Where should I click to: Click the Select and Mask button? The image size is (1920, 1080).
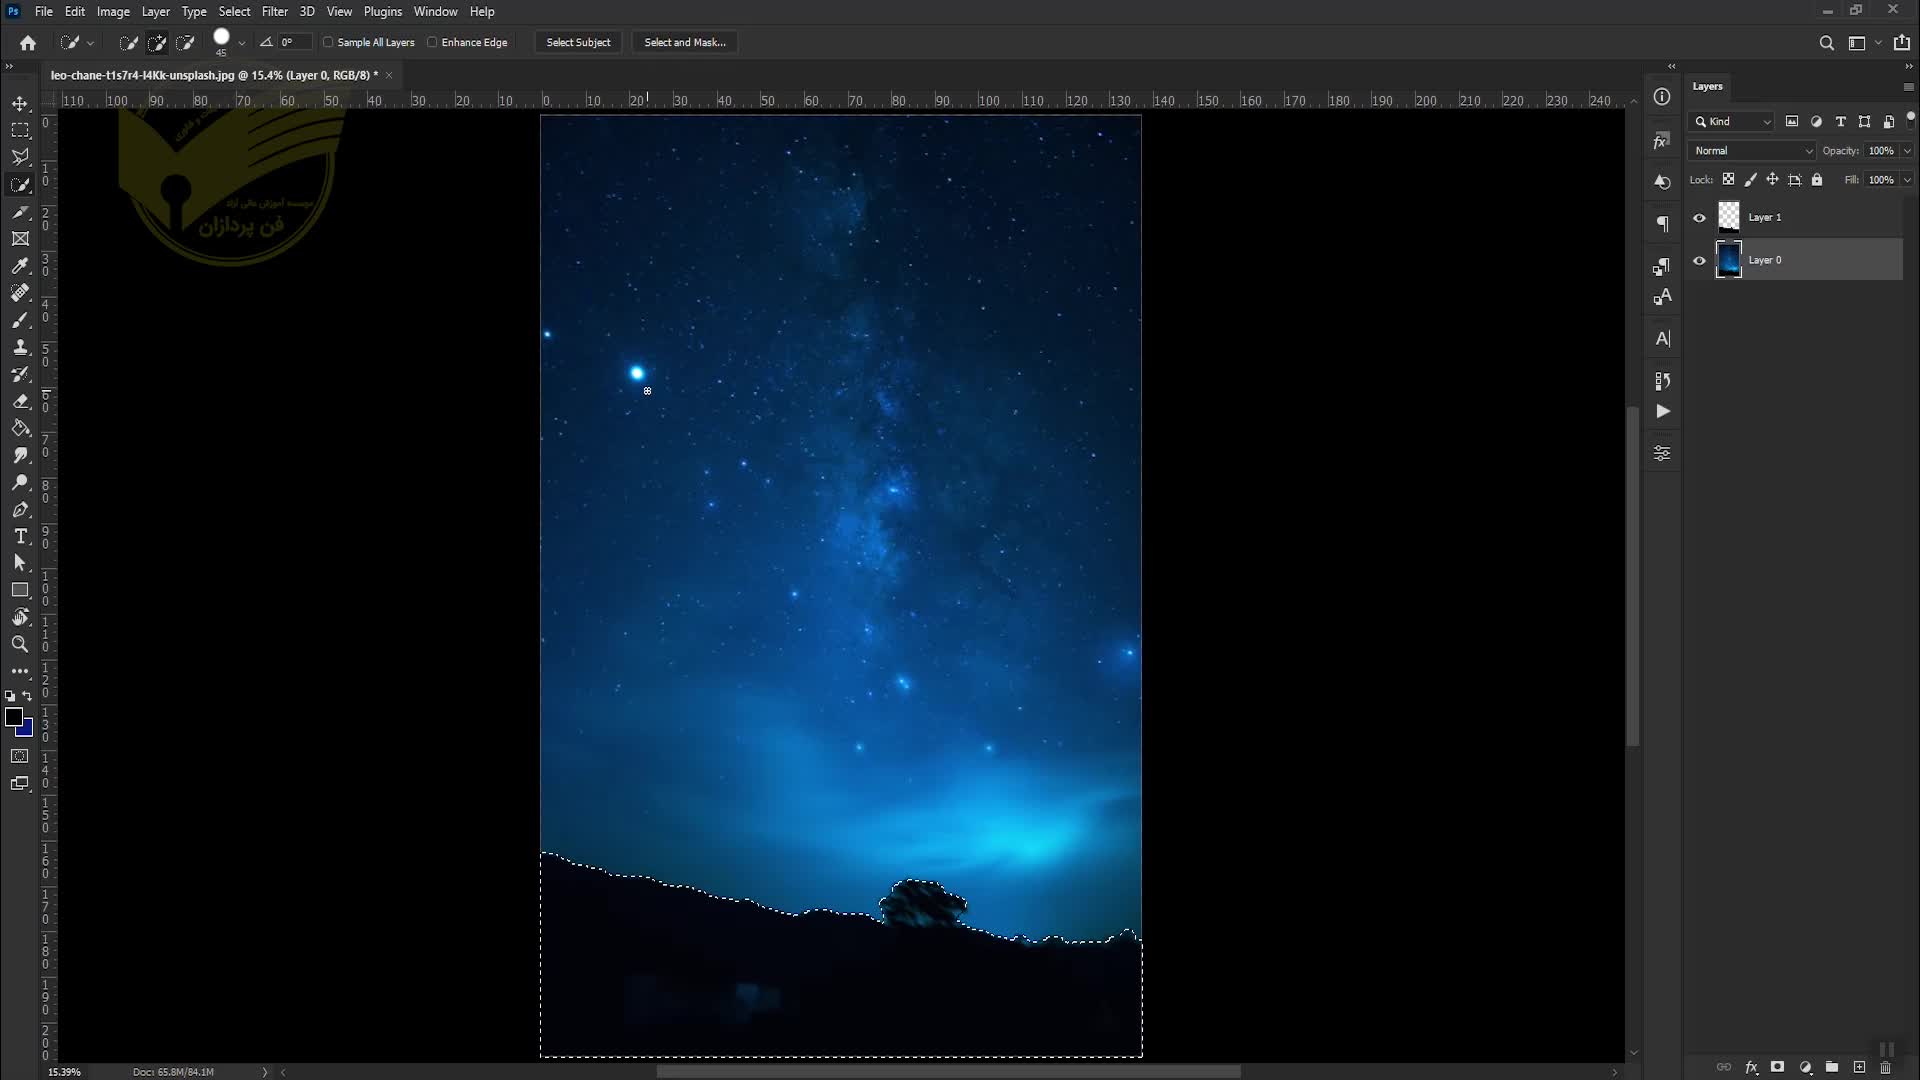pos(685,42)
